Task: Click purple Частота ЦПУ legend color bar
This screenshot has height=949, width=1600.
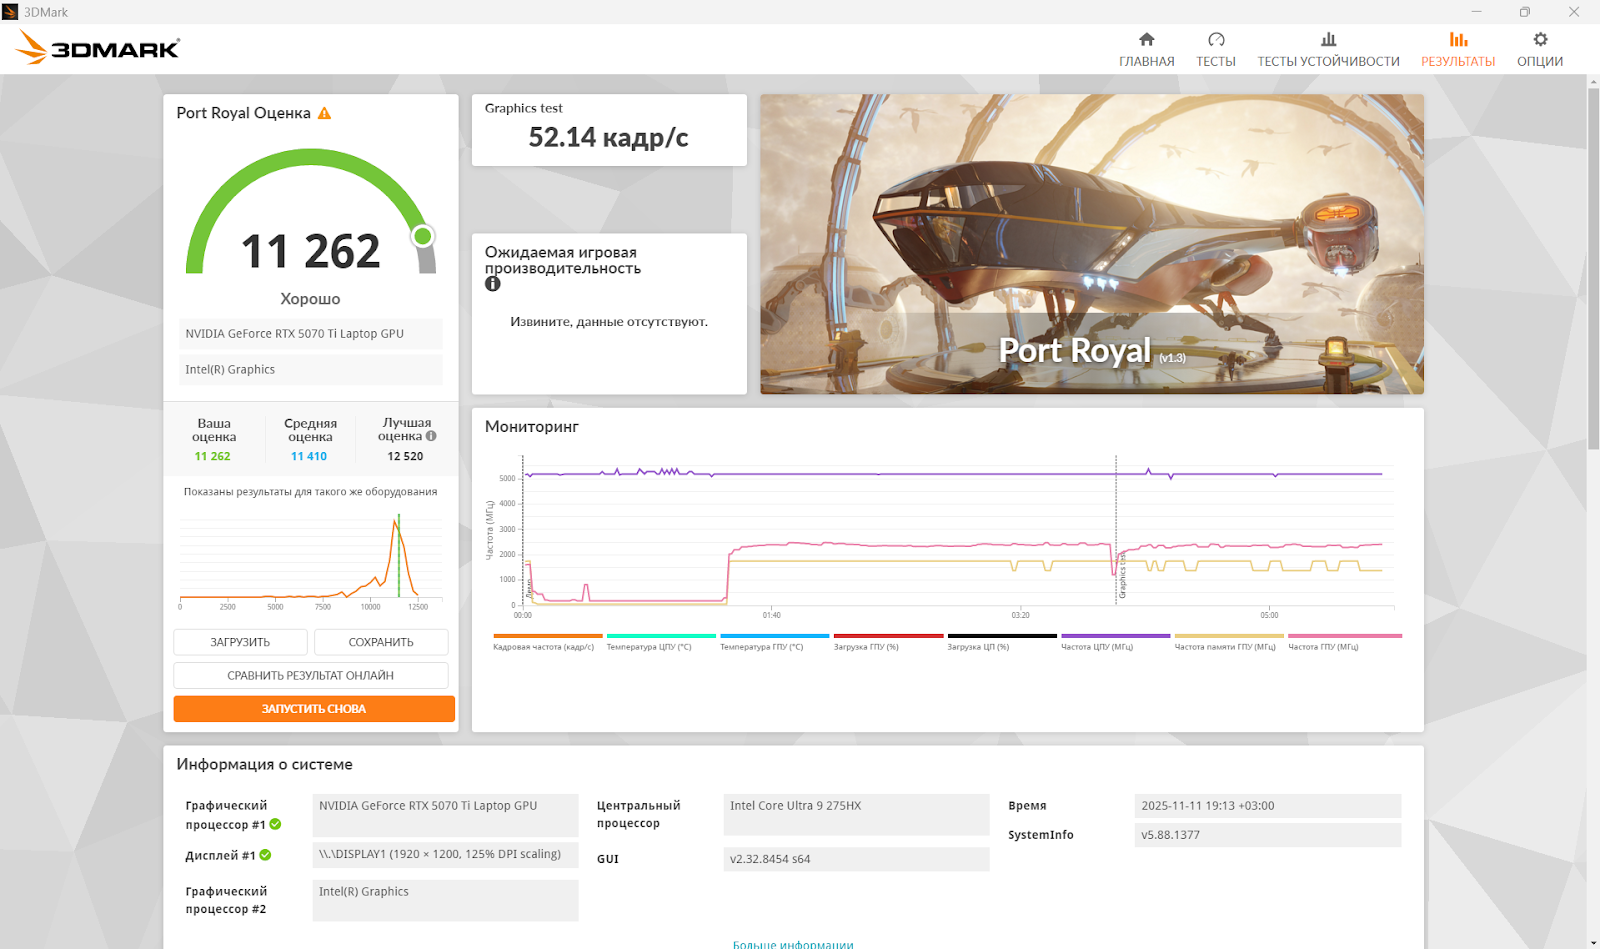Action: [x=1115, y=636]
